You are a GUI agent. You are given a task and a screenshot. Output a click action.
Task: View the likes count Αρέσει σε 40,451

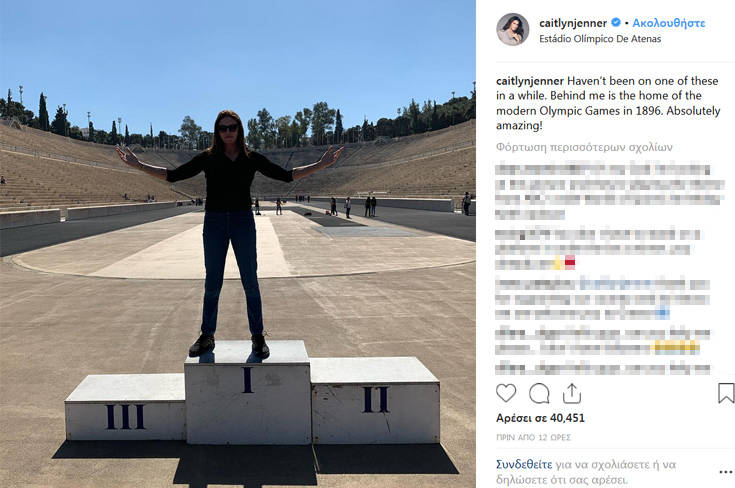pos(540,418)
